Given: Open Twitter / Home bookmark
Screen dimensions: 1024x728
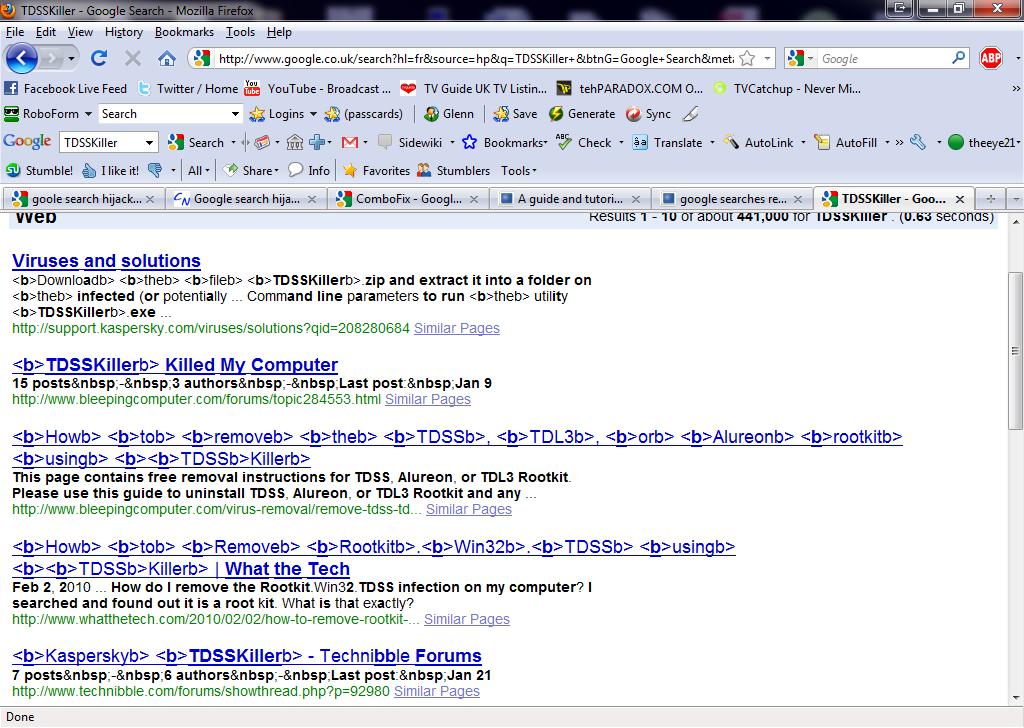Looking at the screenshot, I should pos(188,88).
